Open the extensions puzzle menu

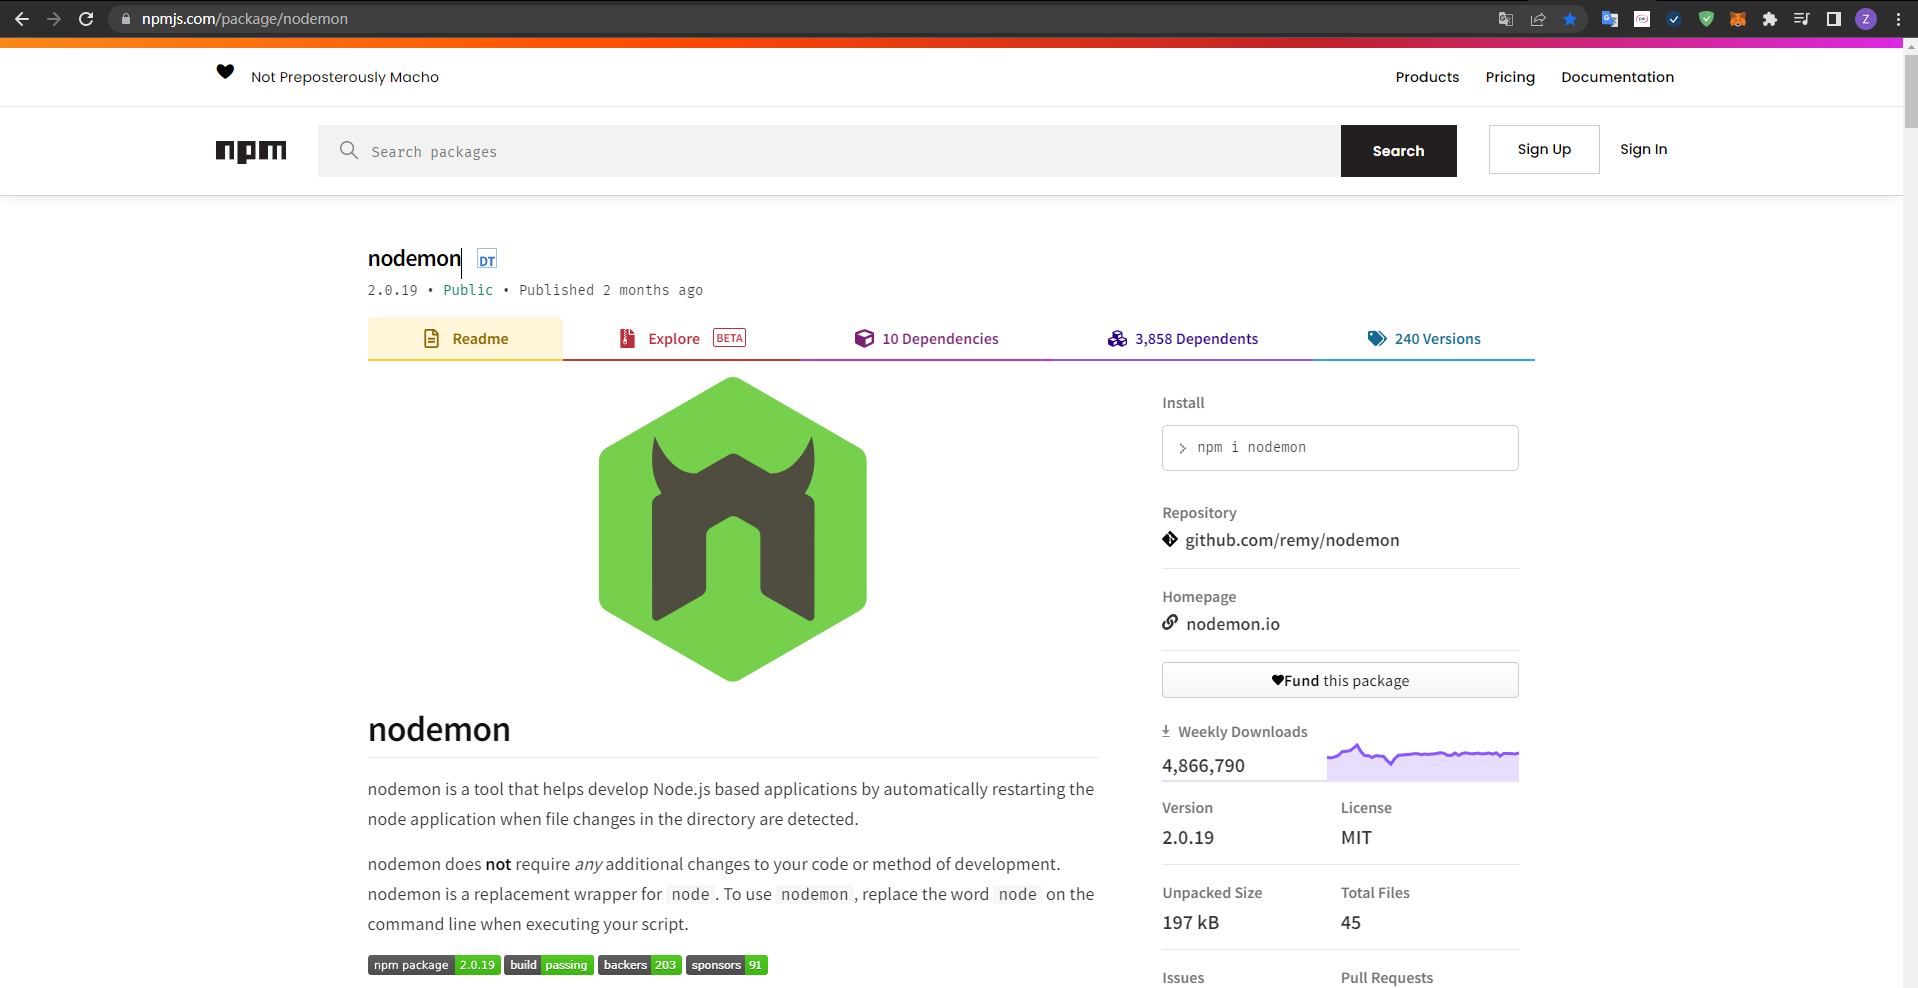click(1770, 19)
